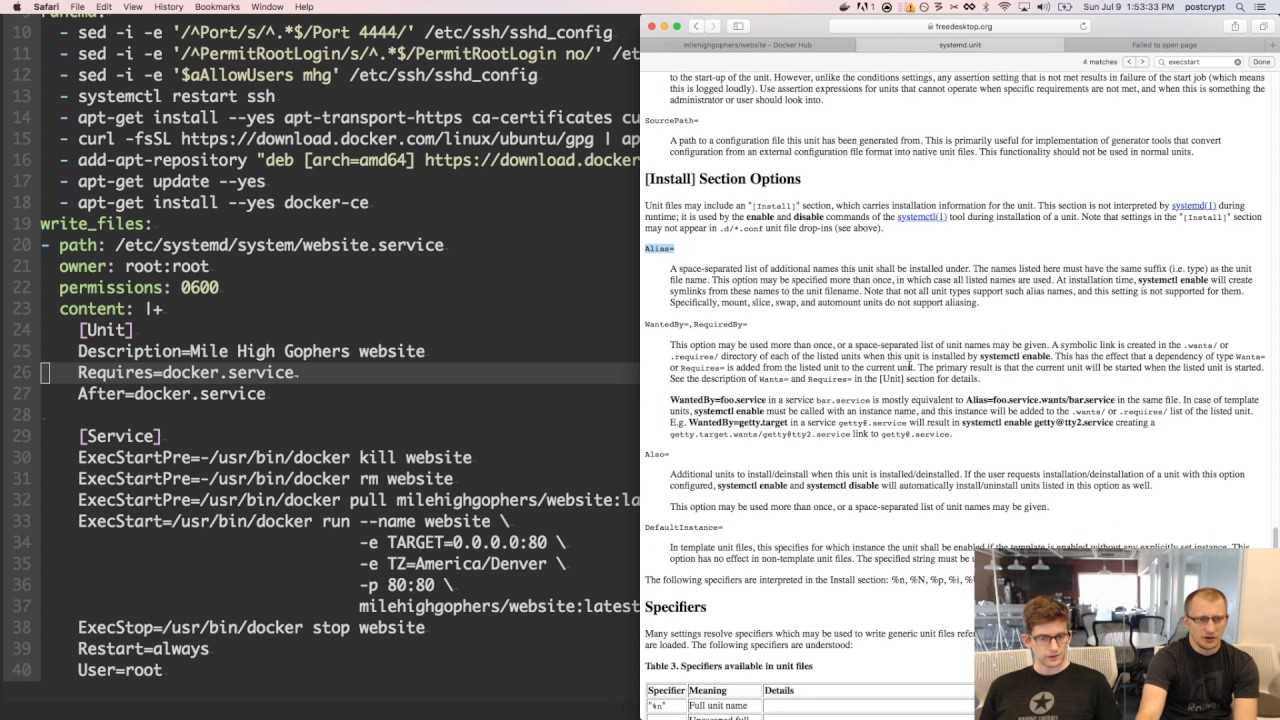The image size is (1280, 720).
Task: Open the History menu
Action: (x=169, y=7)
